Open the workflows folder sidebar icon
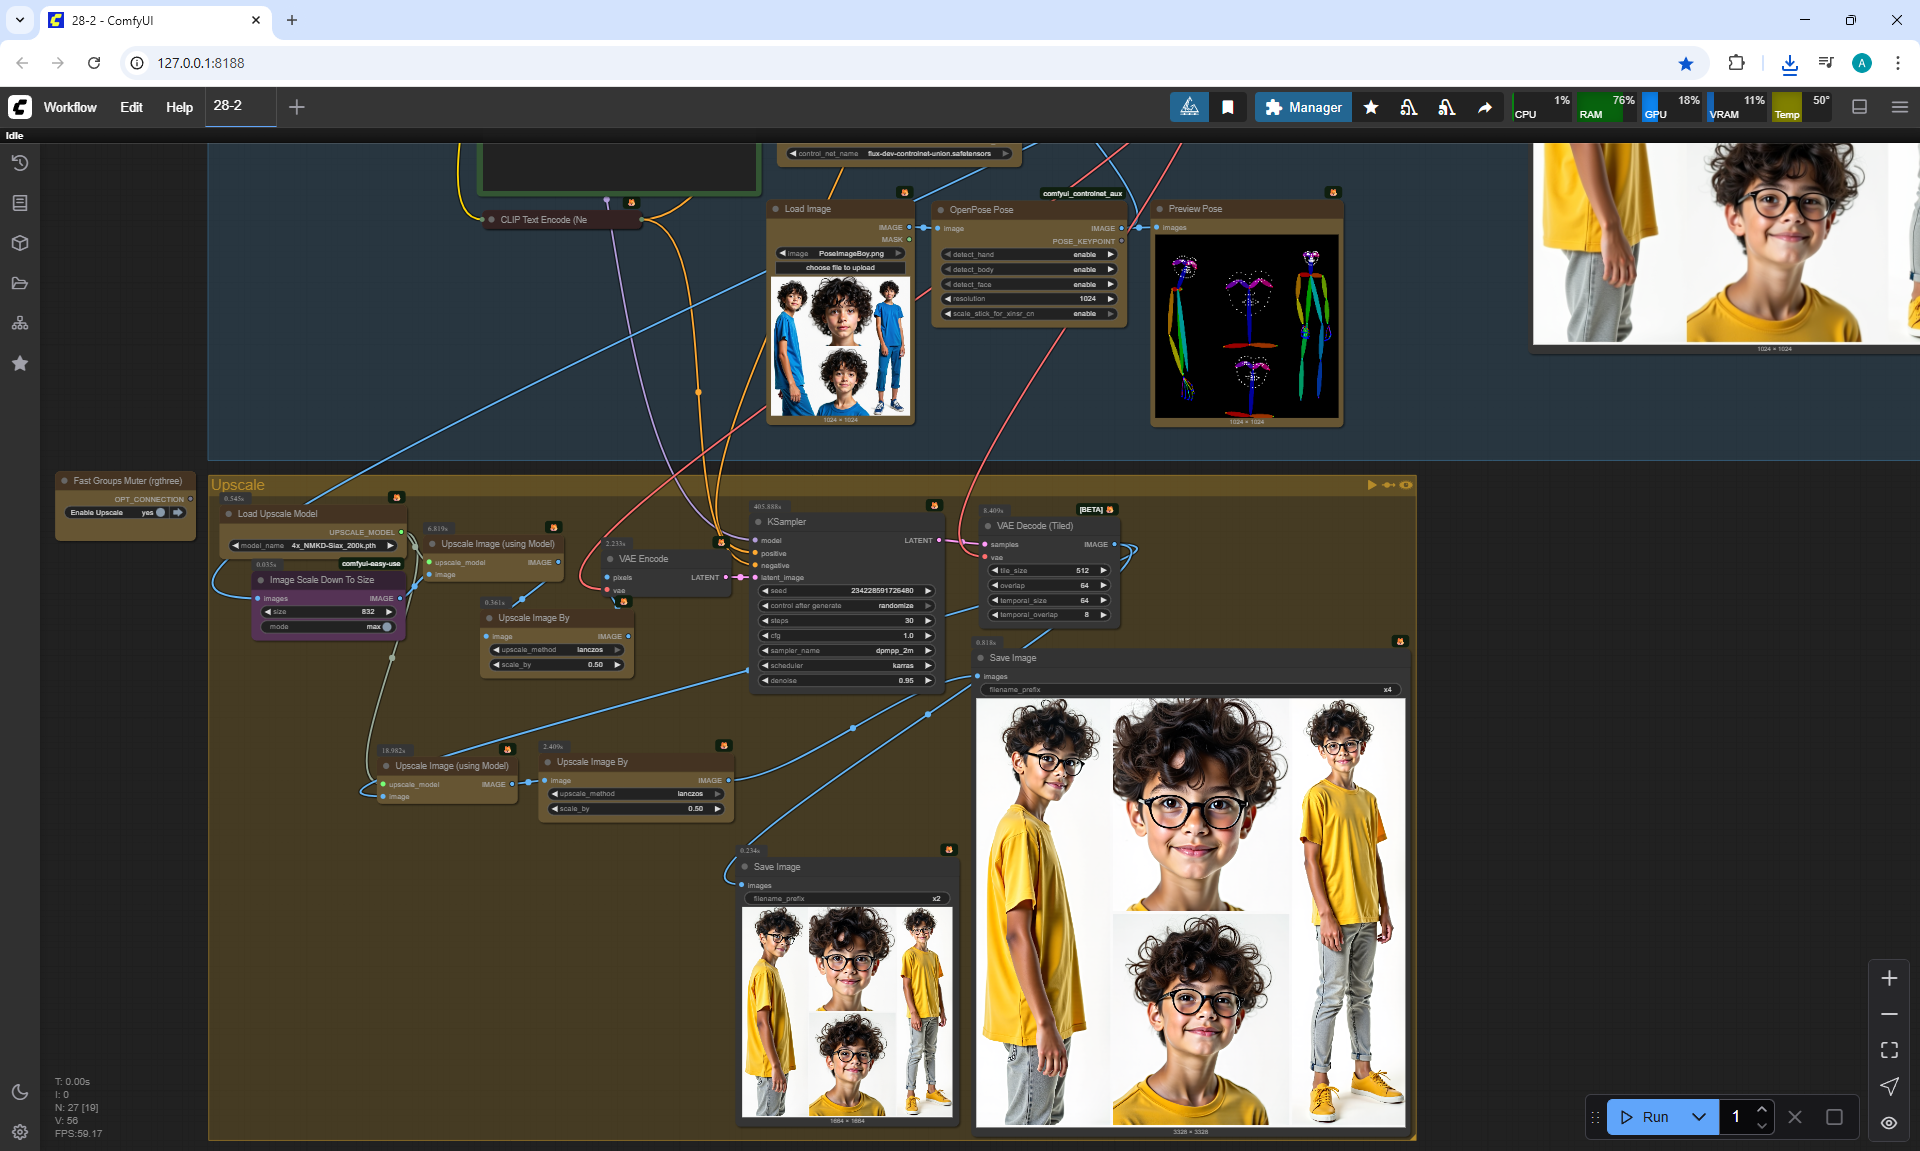 (19, 283)
